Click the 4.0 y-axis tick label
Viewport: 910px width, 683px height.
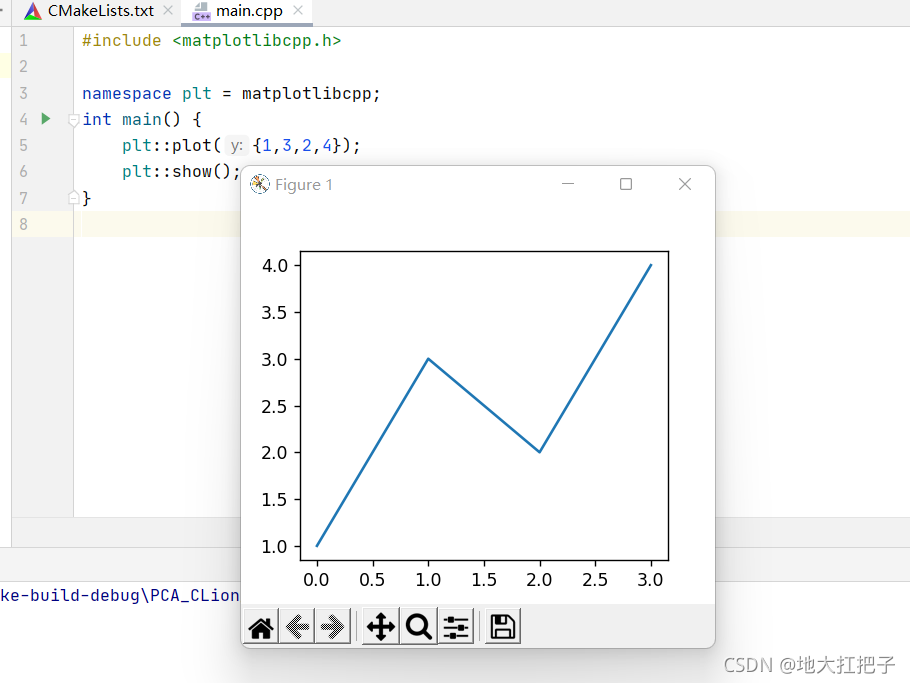[275, 266]
